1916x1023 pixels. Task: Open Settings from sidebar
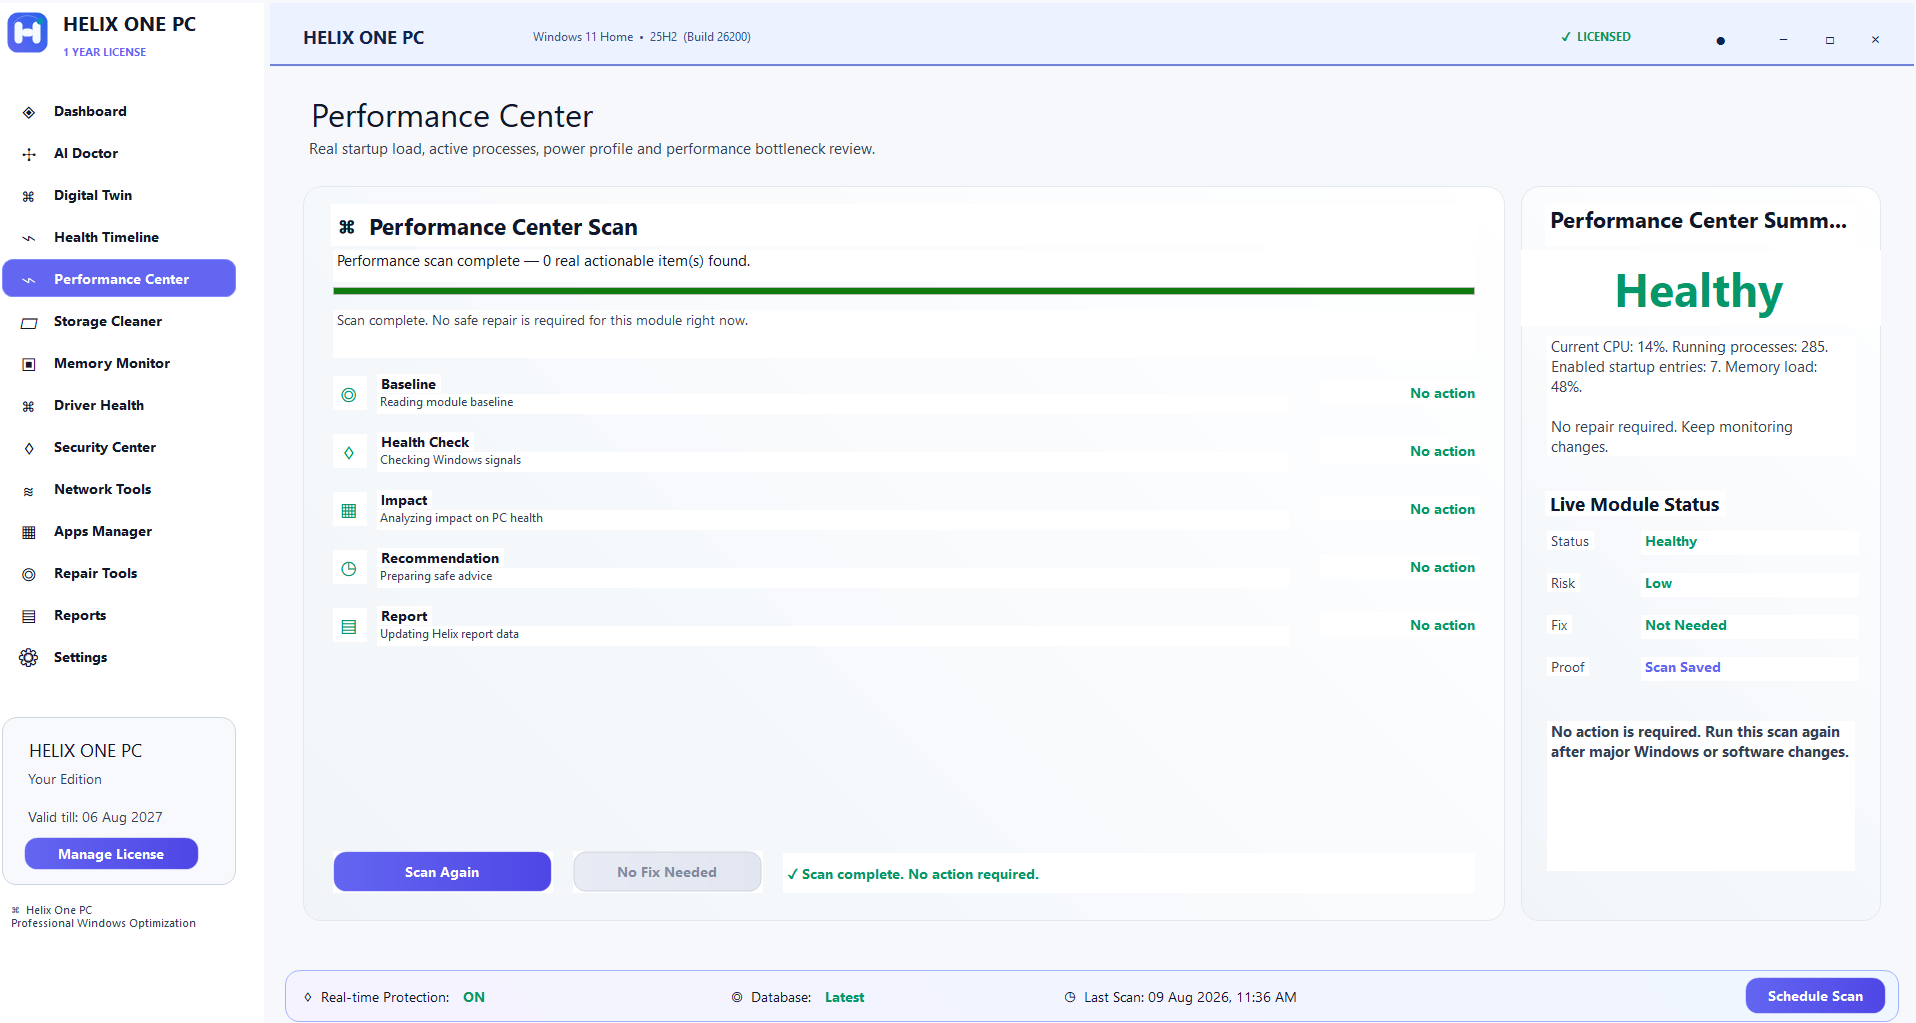(x=119, y=657)
